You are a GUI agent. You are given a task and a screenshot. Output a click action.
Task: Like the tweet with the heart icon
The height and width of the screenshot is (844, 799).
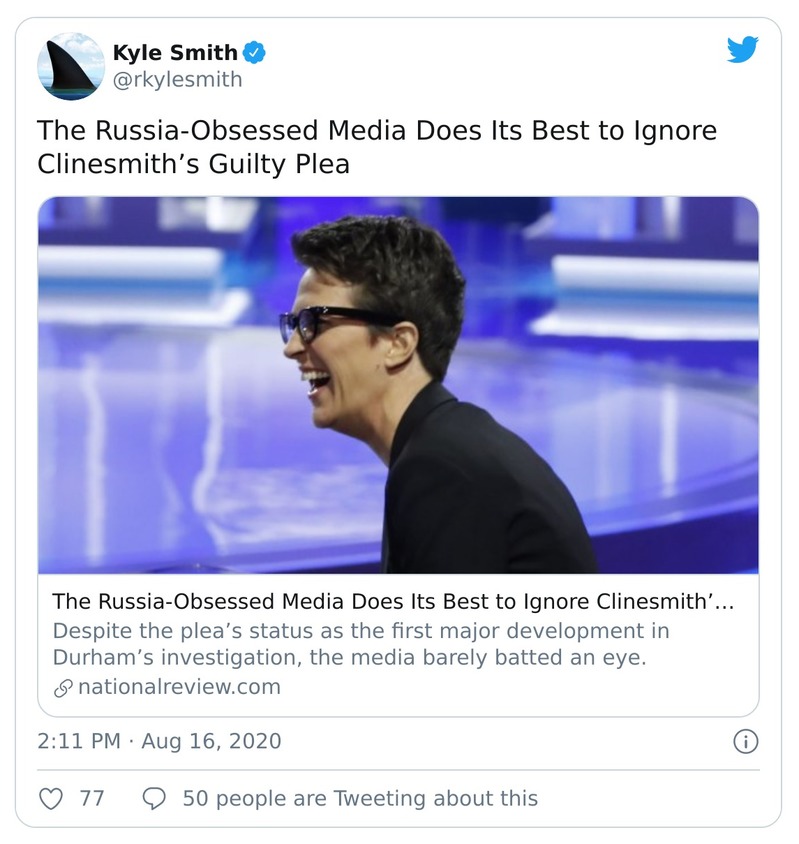(51, 798)
